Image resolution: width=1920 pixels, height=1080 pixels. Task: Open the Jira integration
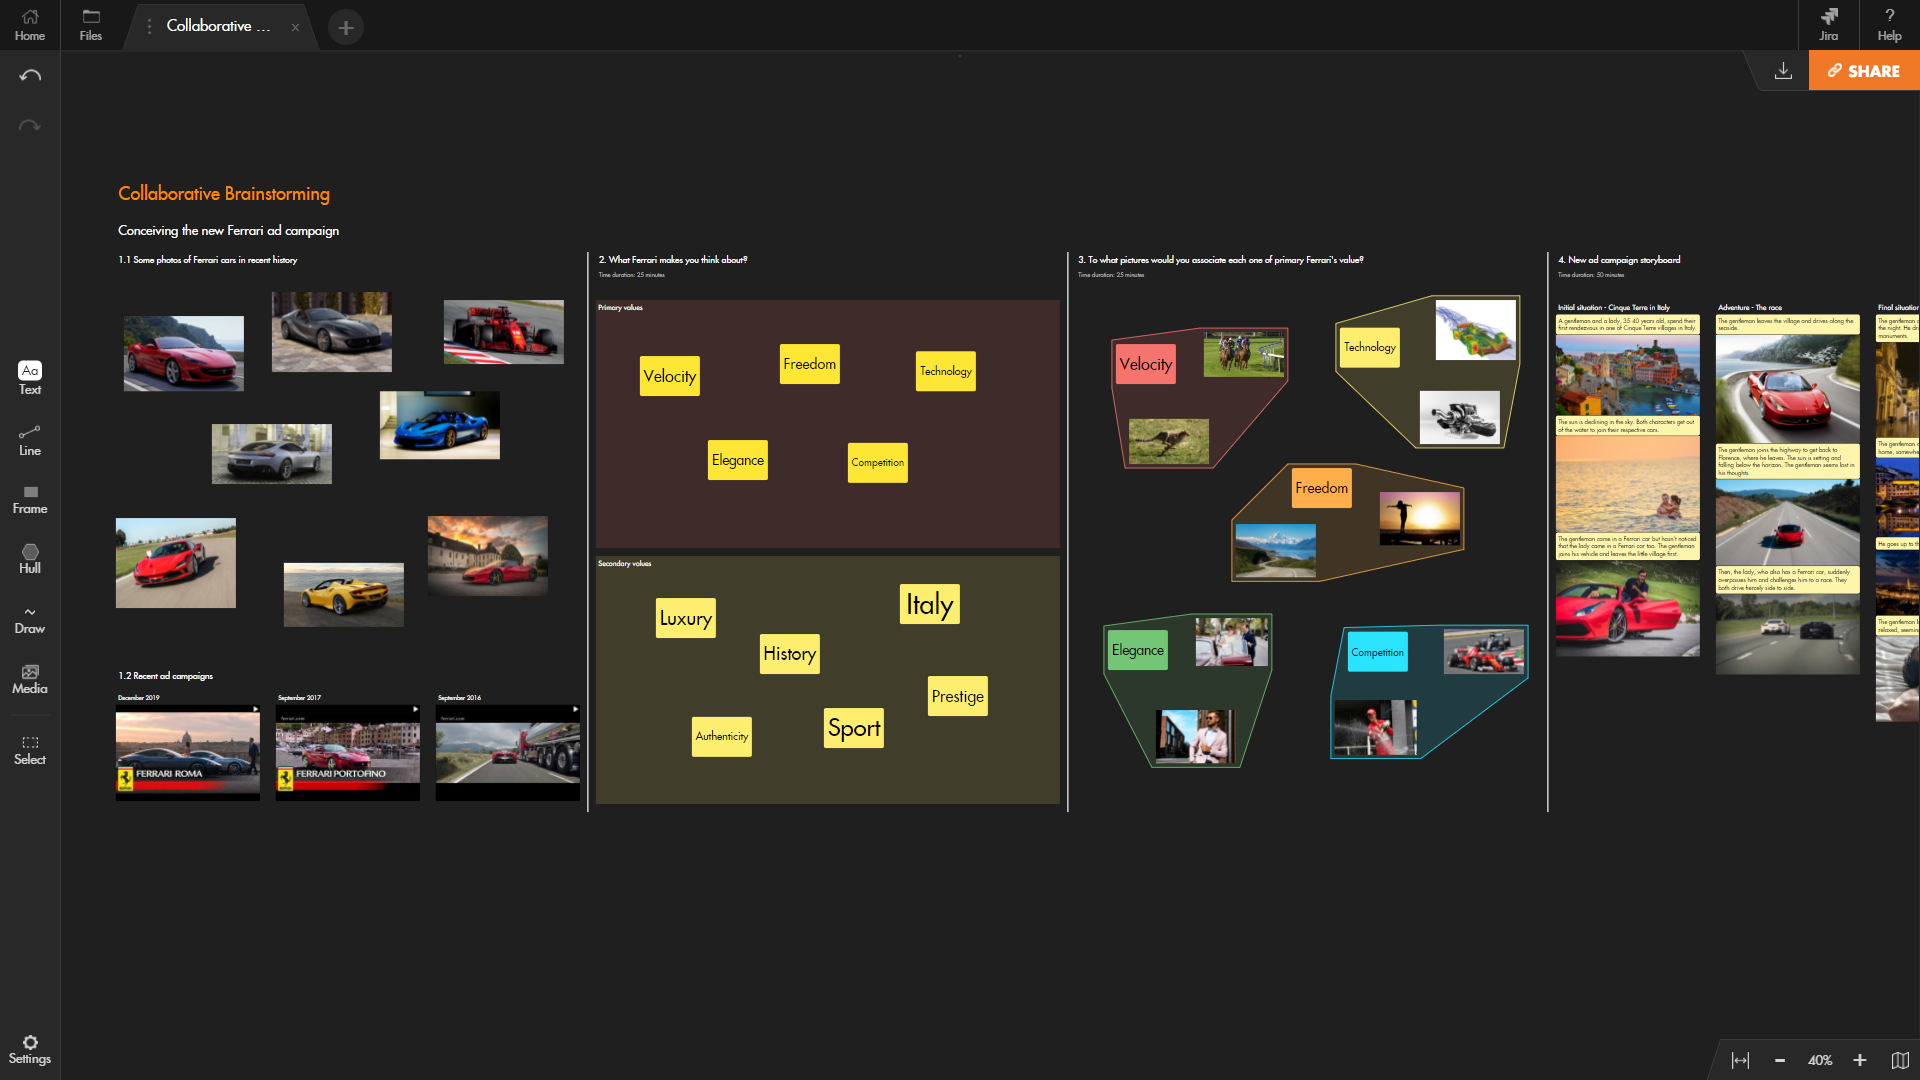1828,24
